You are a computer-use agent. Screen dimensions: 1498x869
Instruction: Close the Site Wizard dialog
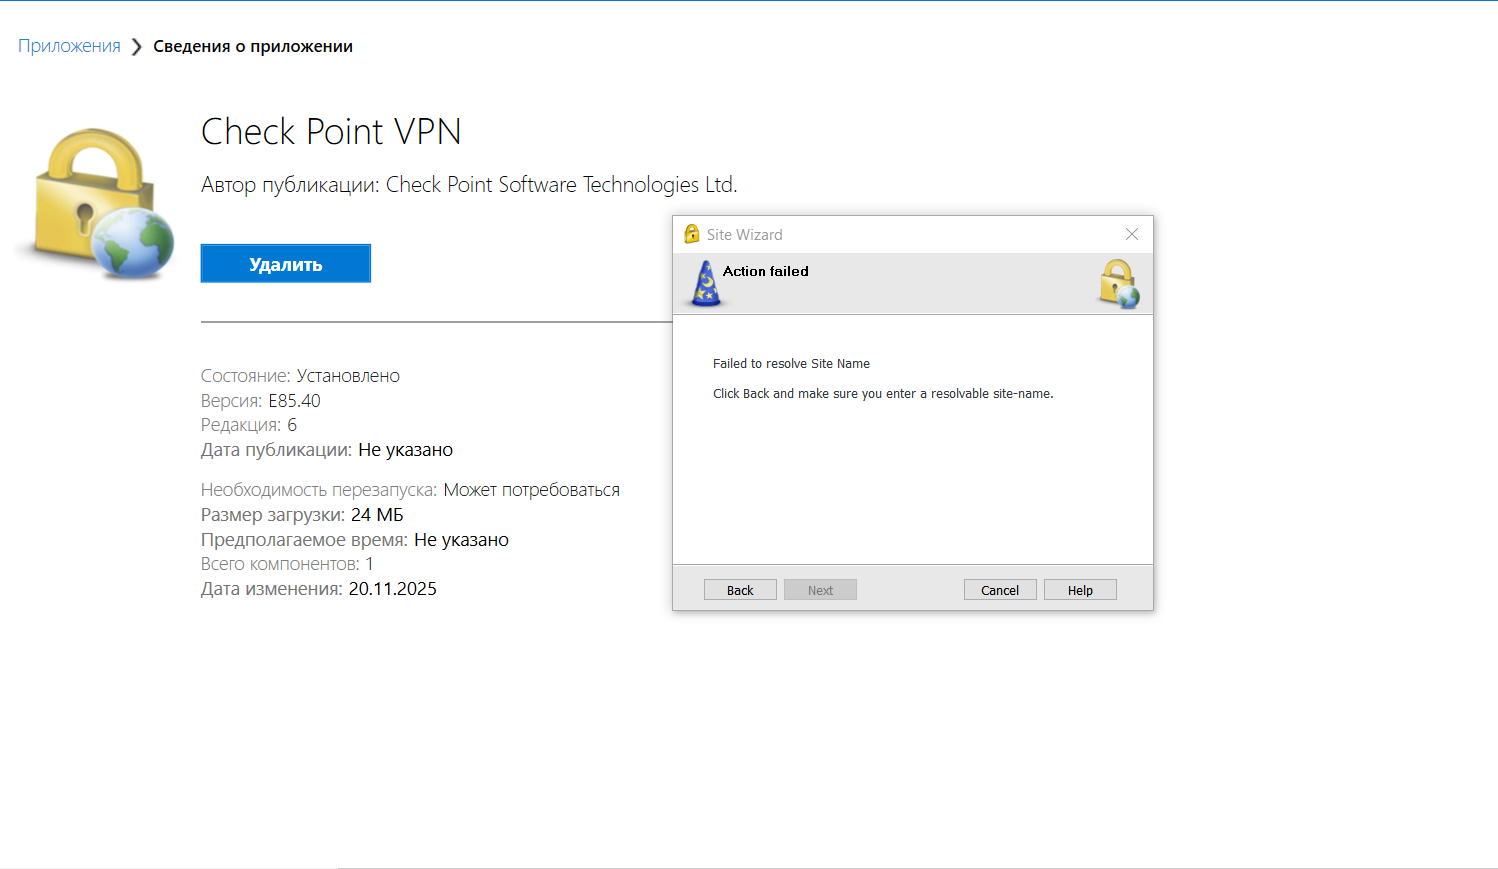pyautogui.click(x=1132, y=234)
